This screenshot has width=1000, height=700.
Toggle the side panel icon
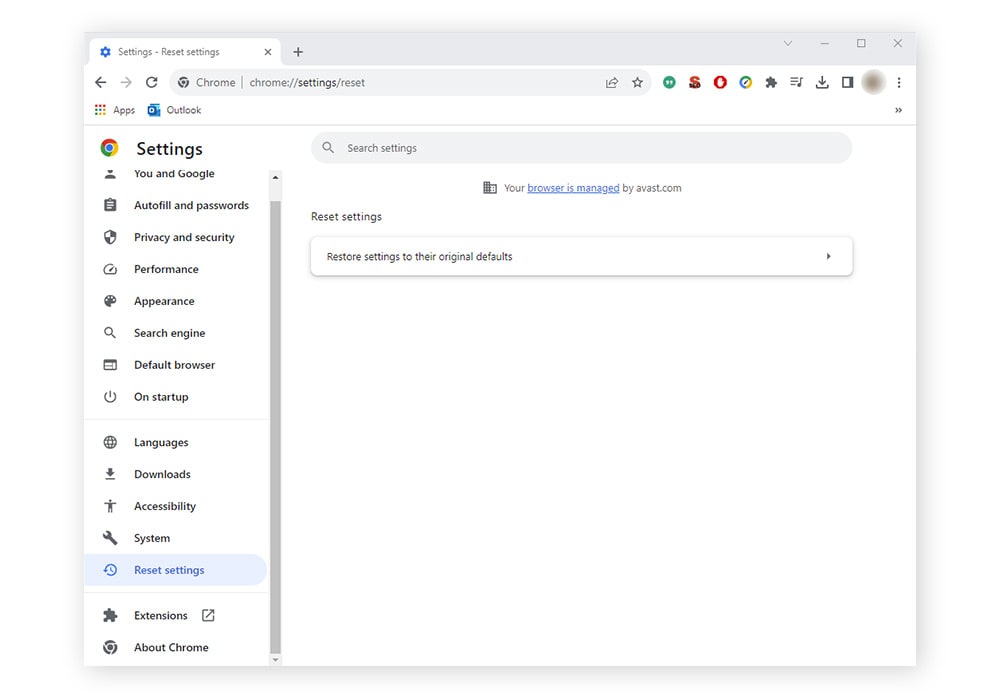[x=847, y=83]
